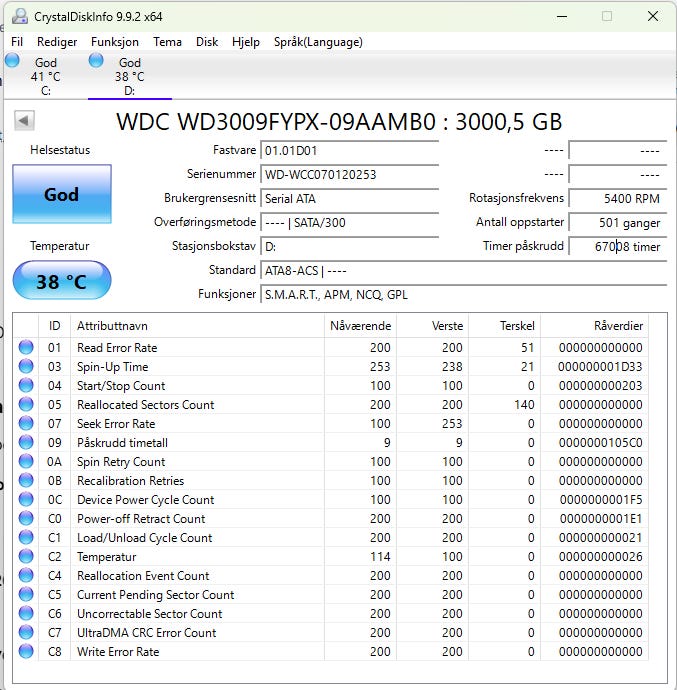
Task: Open the Hjelp menu
Action: point(246,42)
